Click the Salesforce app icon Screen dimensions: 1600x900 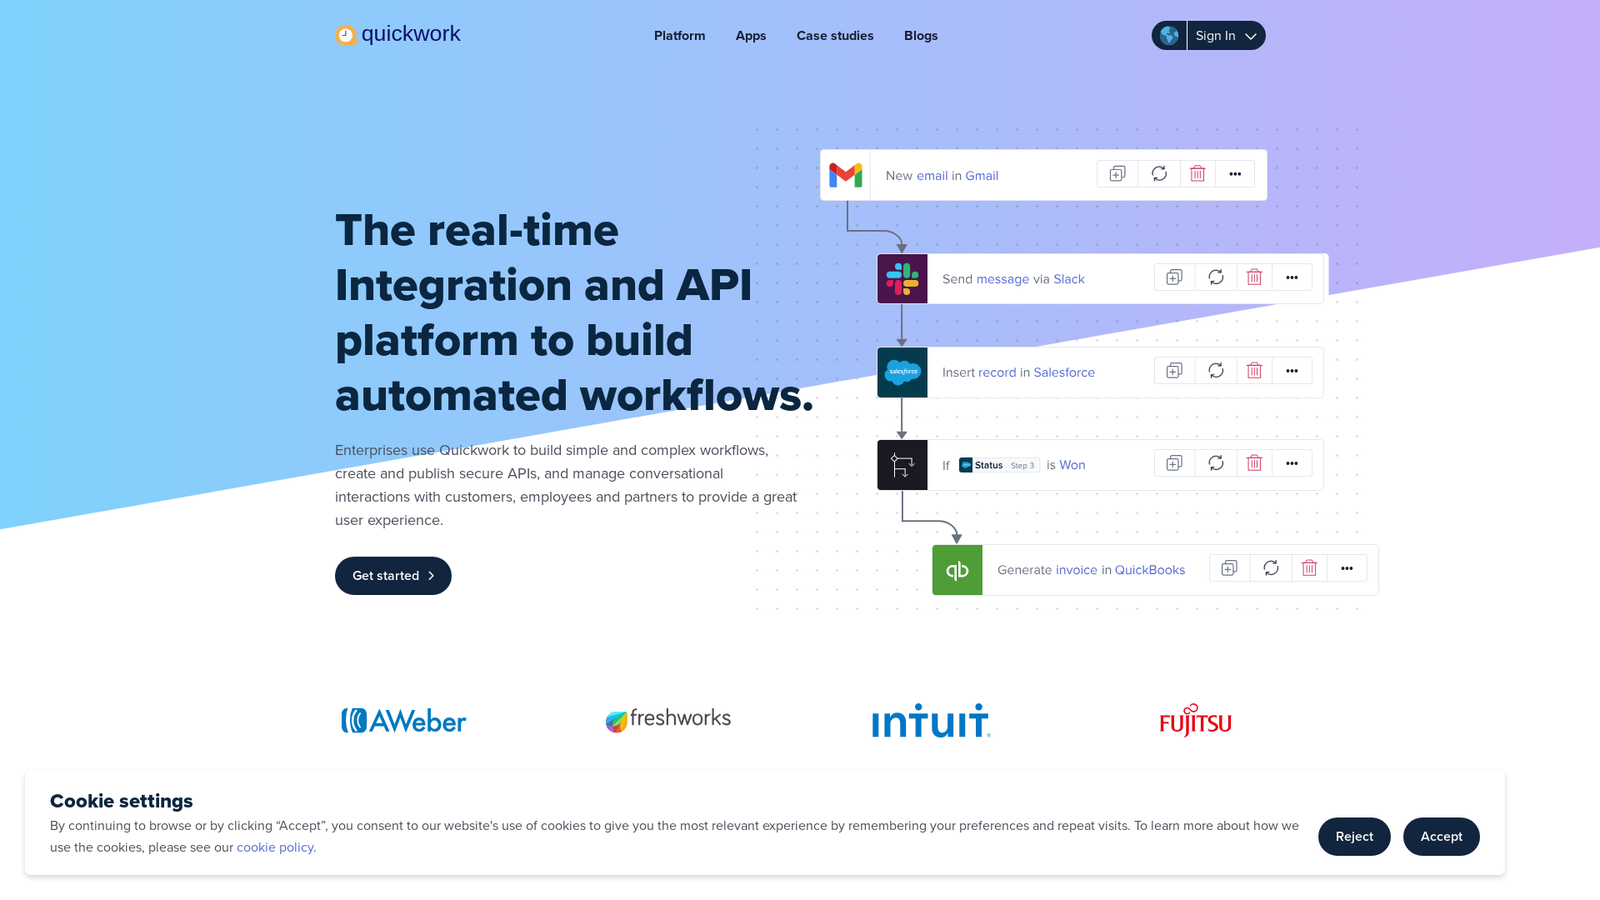tap(902, 372)
